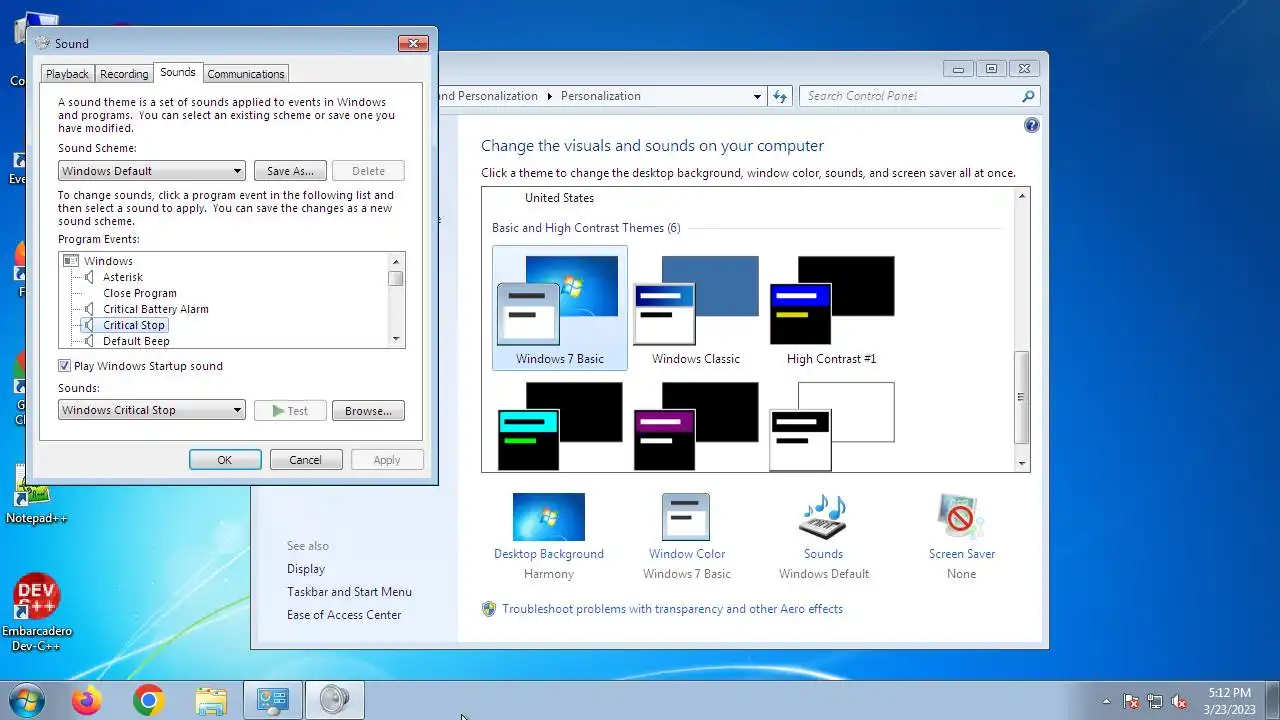Click the Action Center flag tray icon
The width and height of the screenshot is (1280, 720).
[x=1131, y=701]
